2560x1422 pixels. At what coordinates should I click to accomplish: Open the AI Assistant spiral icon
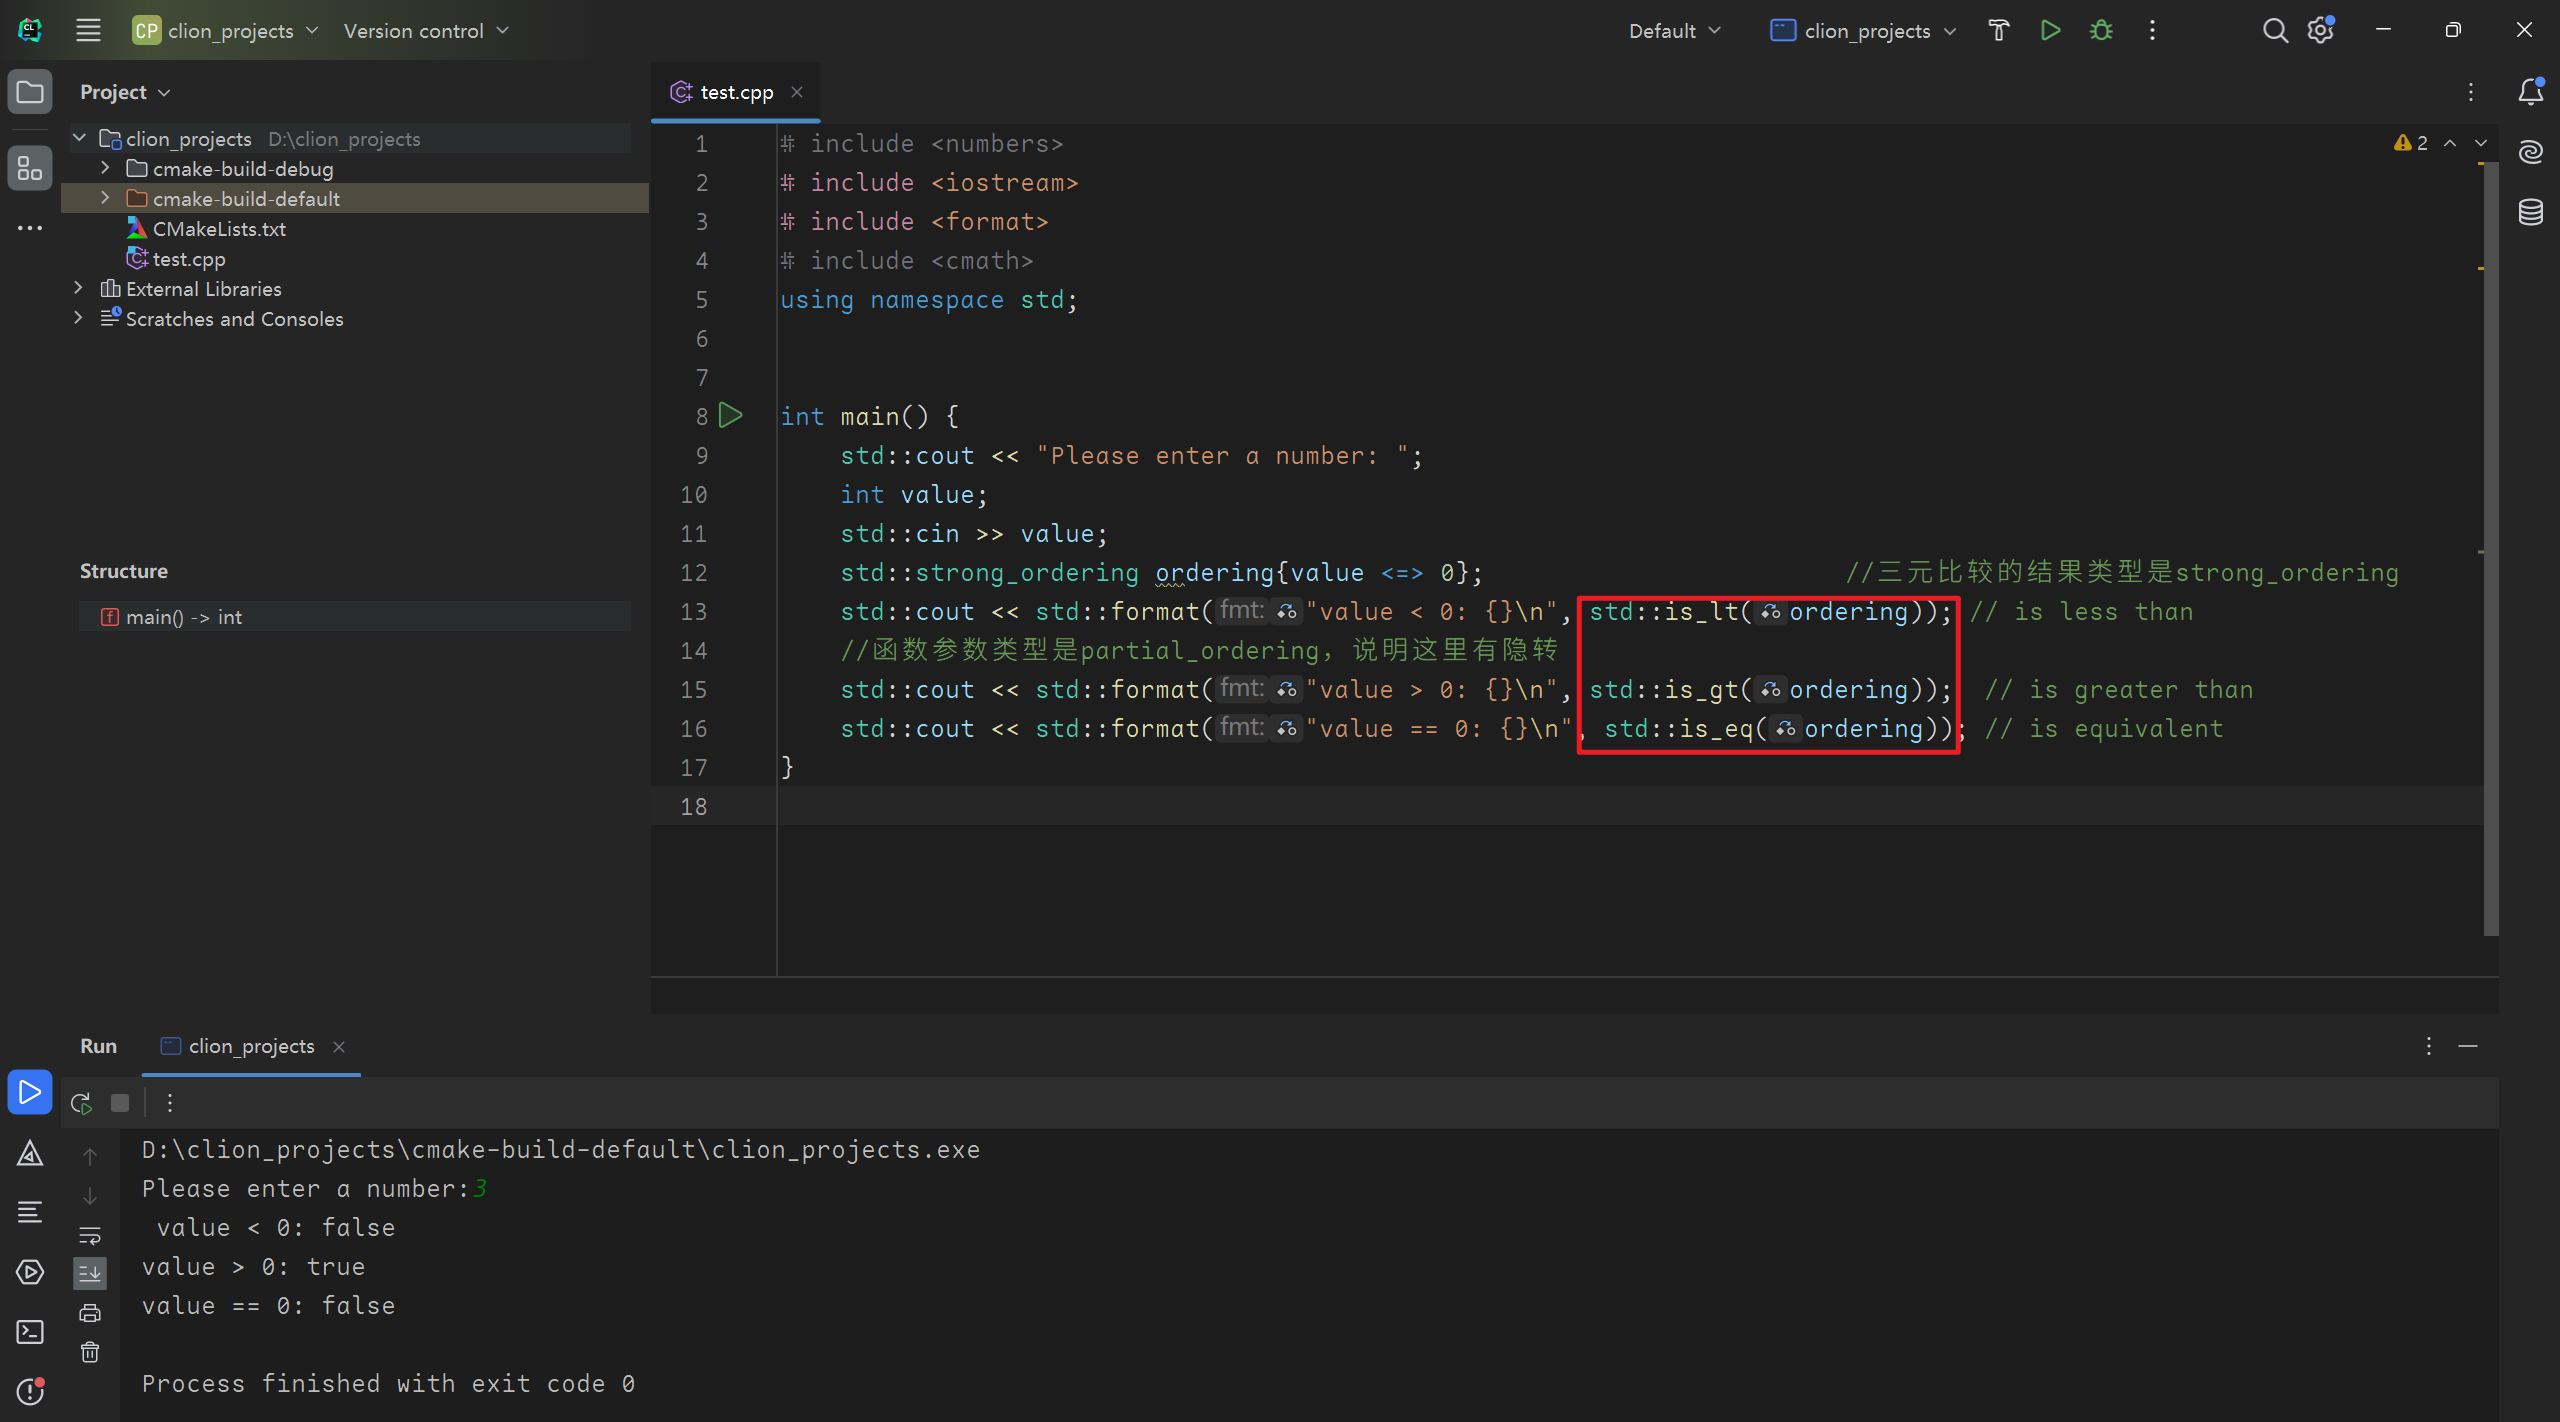click(x=2530, y=152)
